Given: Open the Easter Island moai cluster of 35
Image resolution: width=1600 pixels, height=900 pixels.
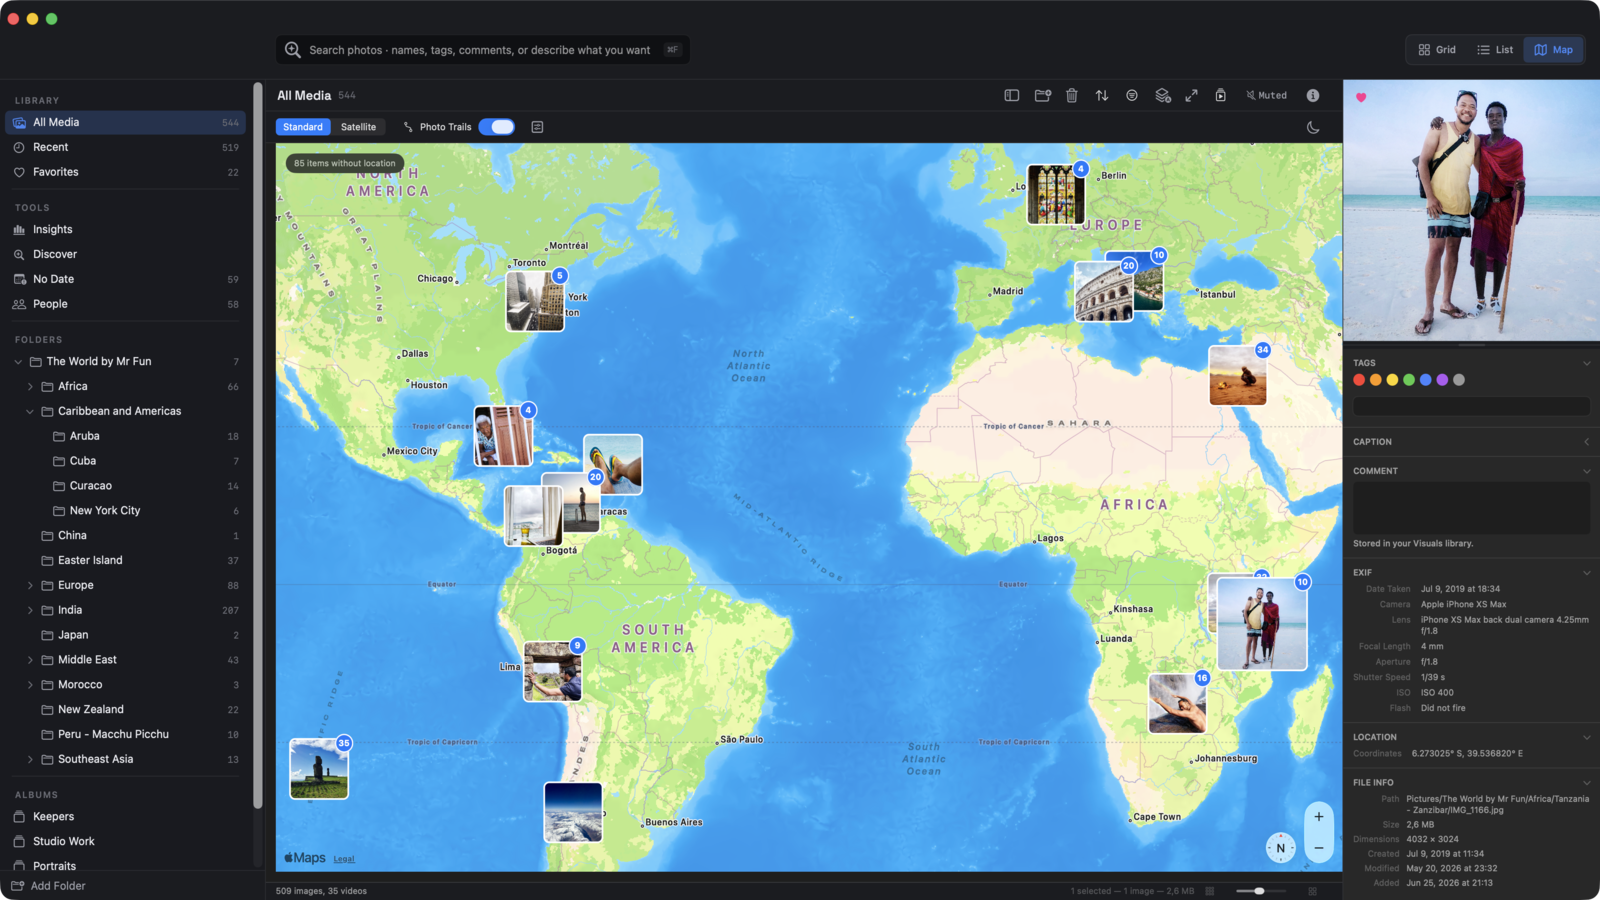Looking at the screenshot, I should coord(319,769).
